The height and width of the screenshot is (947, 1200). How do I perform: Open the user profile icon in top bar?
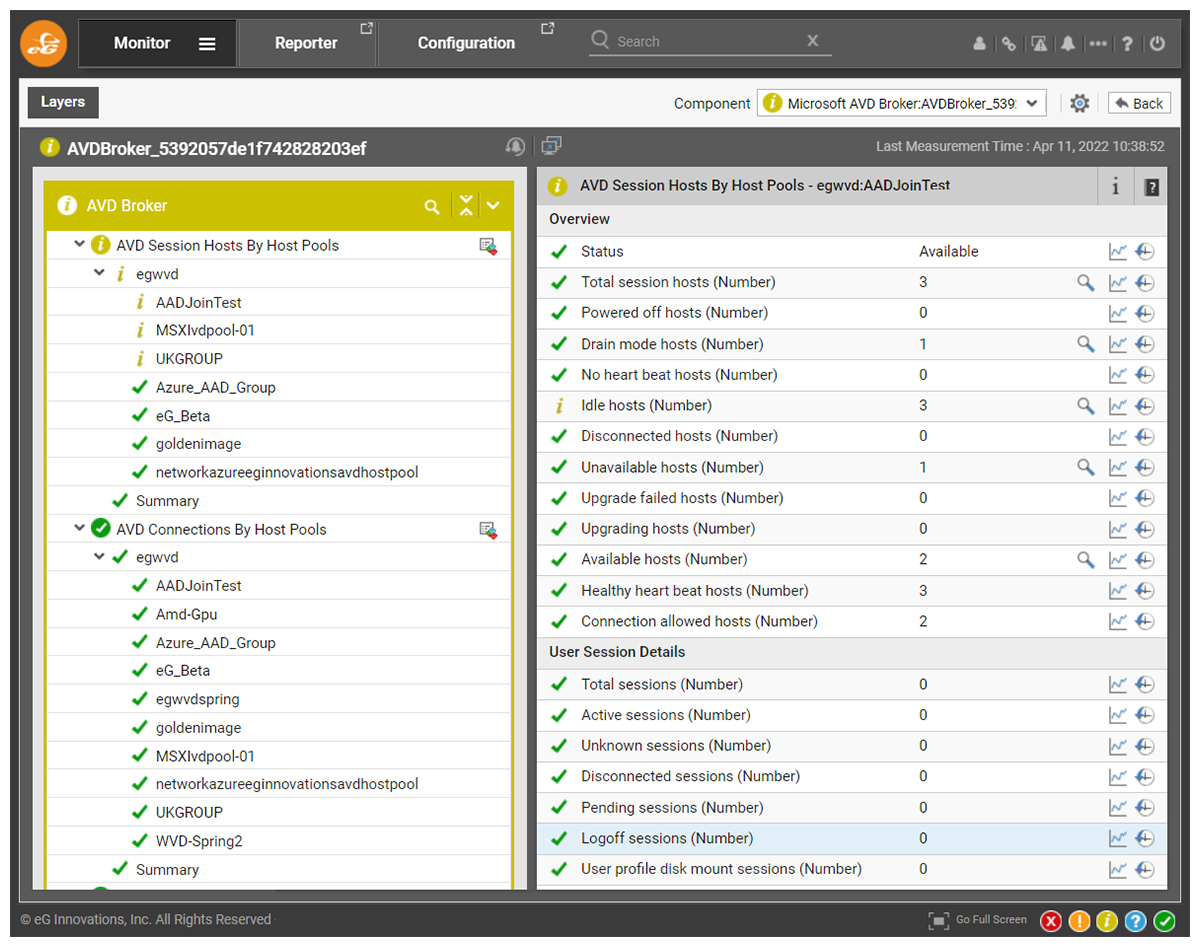[x=979, y=44]
